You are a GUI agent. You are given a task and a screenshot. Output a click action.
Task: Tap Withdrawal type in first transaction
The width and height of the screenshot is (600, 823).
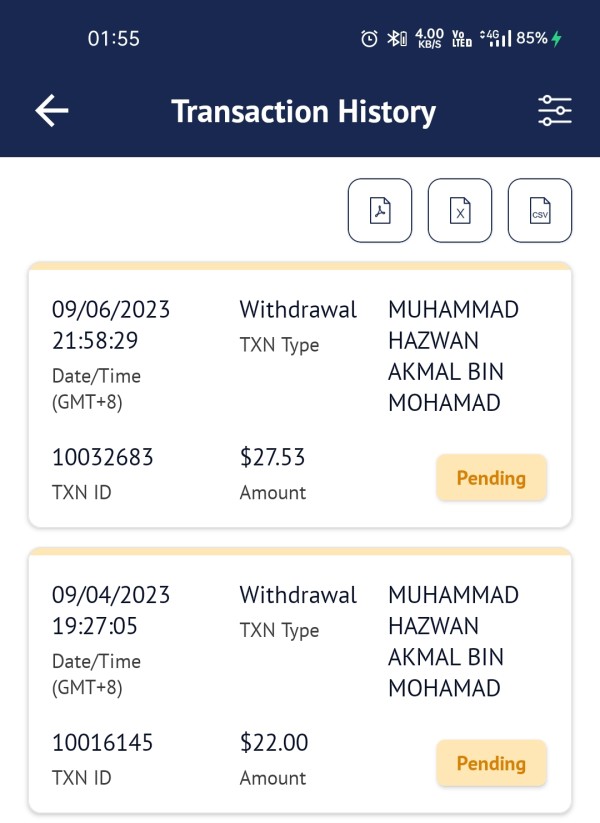pos(298,310)
